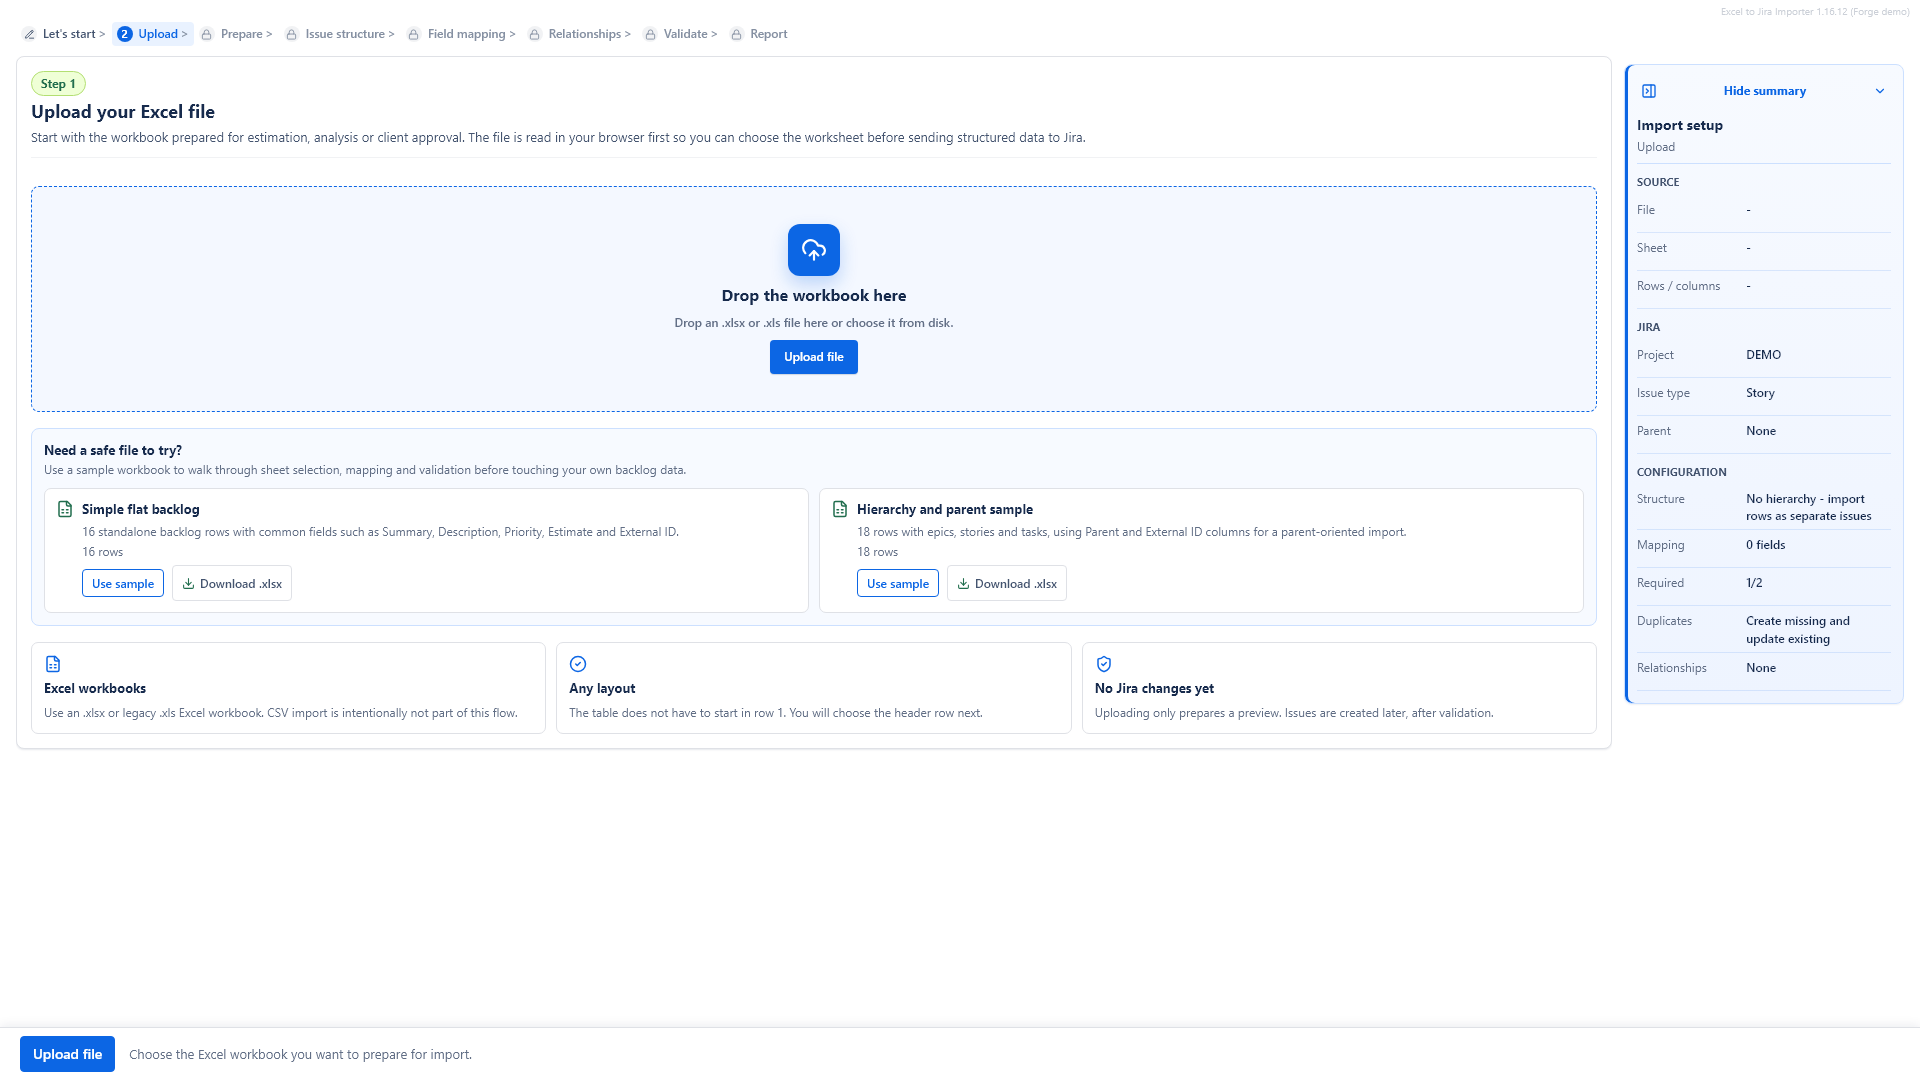Screen dimensions: 1920x1080
Task: Download .xlsx for Hierarchy and parent sample
Action: [1007, 584]
